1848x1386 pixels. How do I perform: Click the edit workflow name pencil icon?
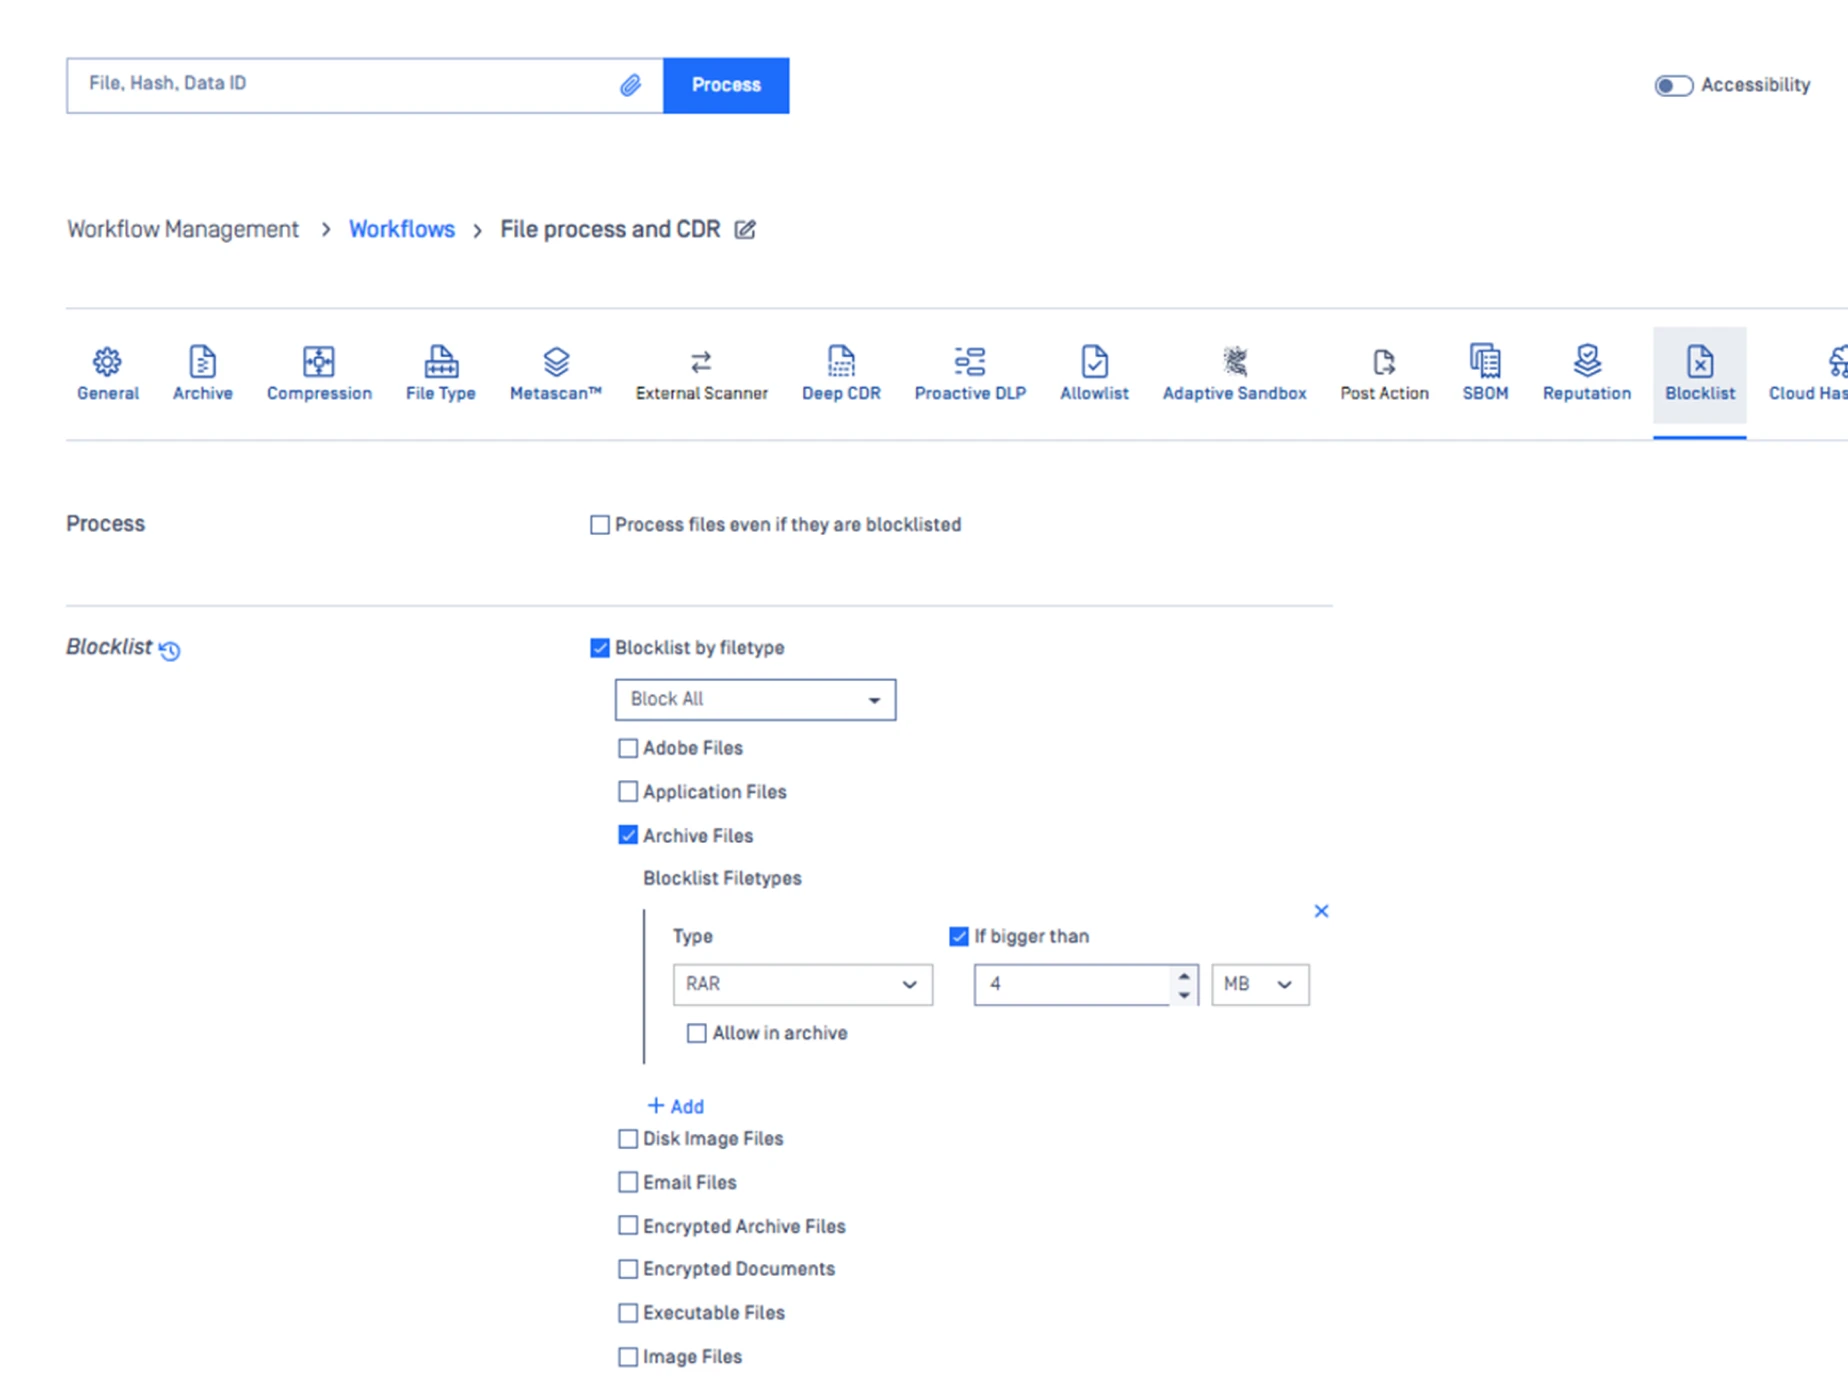745,230
